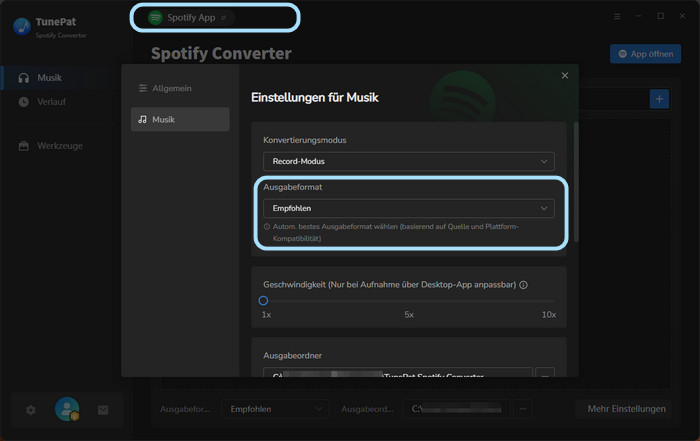
Task: Open Werkzeuge in the left sidebar
Action: pyautogui.click(x=59, y=146)
